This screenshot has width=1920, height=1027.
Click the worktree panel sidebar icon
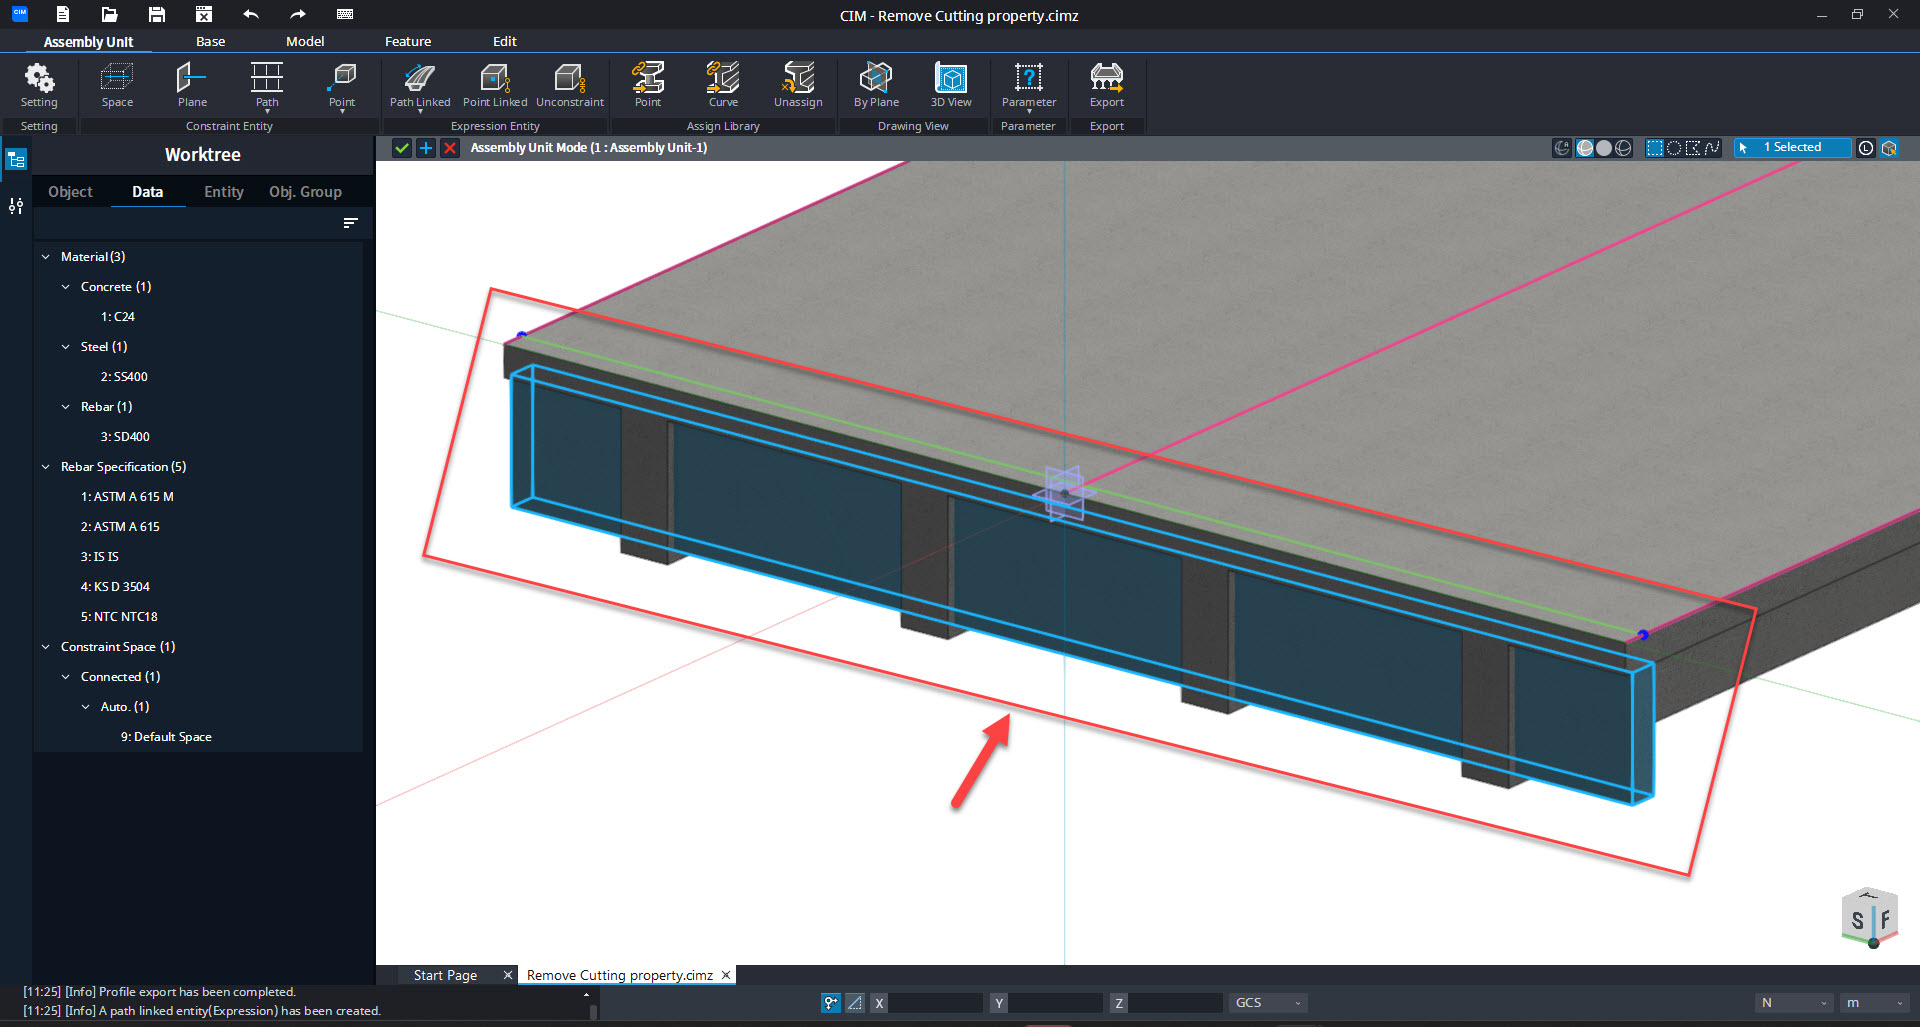pyautogui.click(x=16, y=160)
